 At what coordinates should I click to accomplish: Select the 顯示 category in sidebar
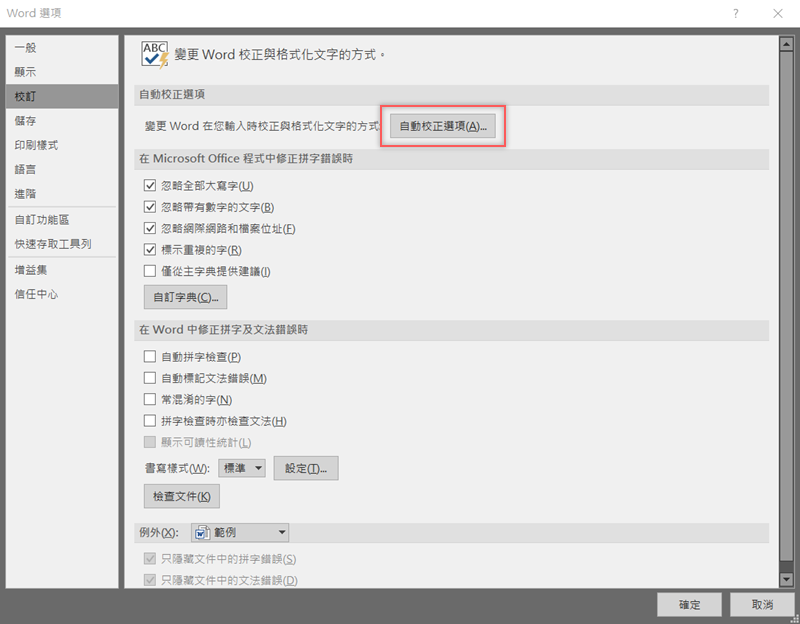(x=62, y=72)
